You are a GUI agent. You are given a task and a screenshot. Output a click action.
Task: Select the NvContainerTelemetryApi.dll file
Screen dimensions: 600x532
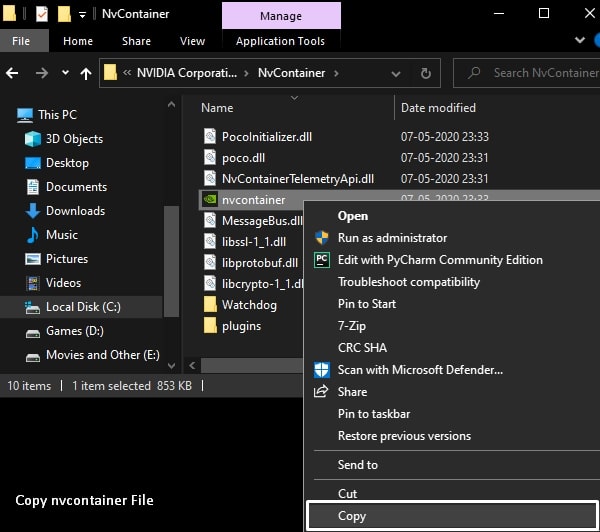click(x=298, y=179)
